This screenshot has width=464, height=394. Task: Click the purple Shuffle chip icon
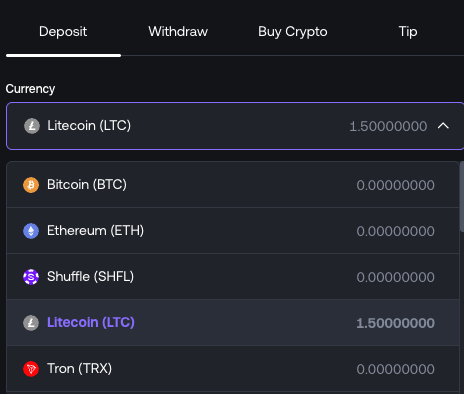(x=31, y=277)
